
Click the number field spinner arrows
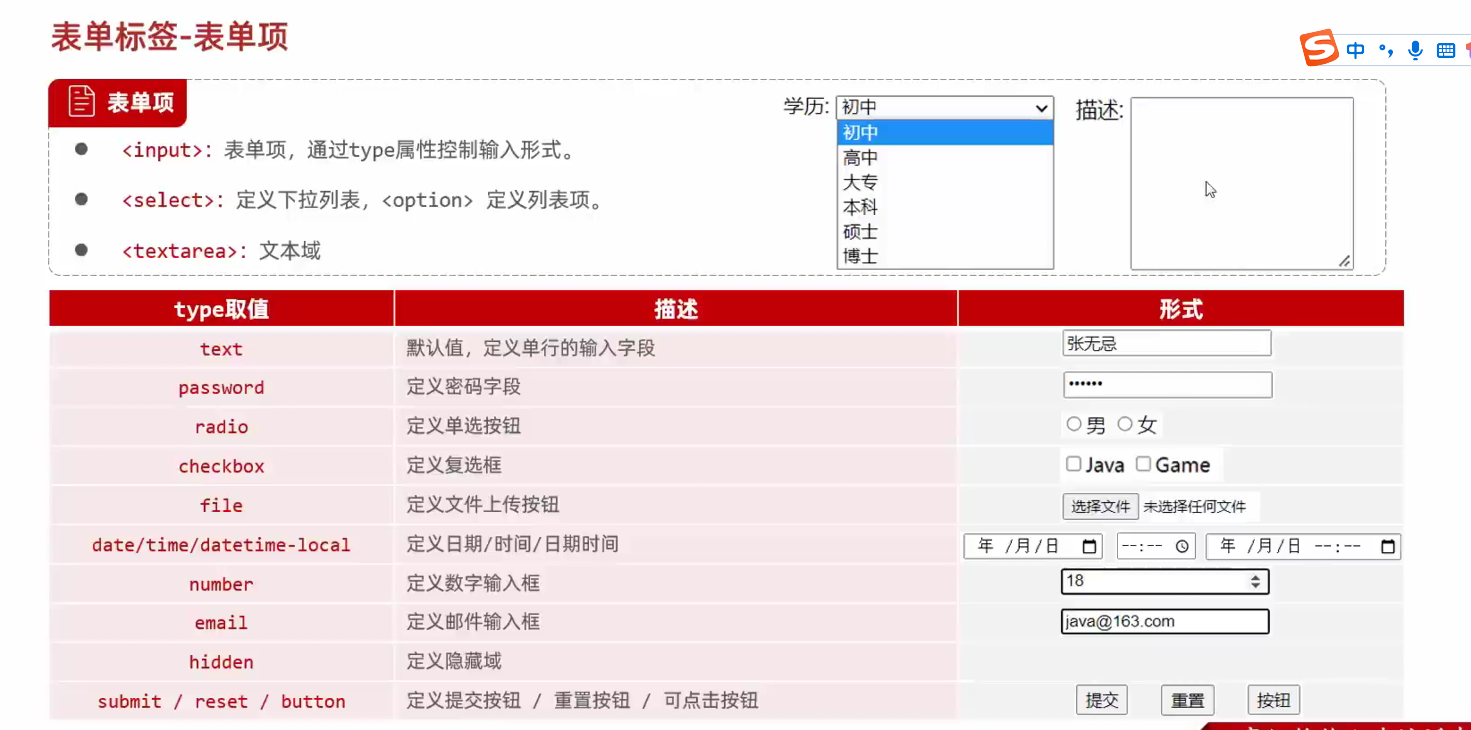[x=1255, y=581]
